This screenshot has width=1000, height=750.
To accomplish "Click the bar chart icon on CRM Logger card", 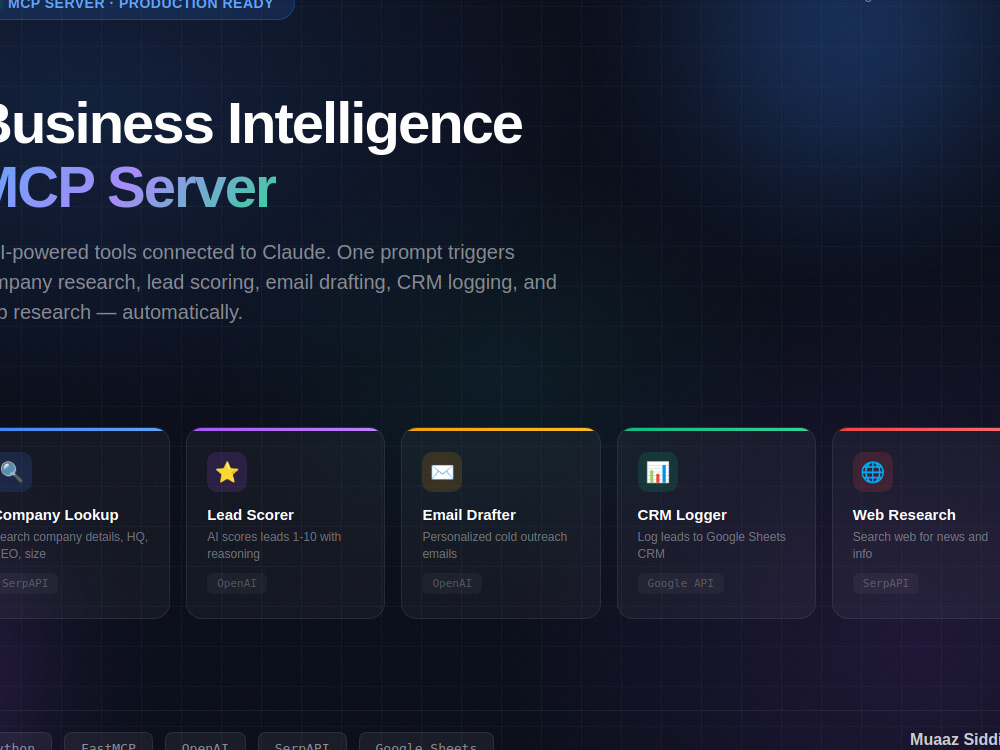I will point(658,472).
